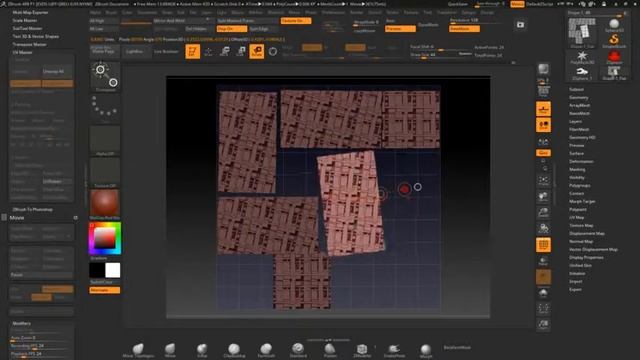The image size is (640, 360).
Task: Open the red material sphere thumbnail
Action: 105,204
